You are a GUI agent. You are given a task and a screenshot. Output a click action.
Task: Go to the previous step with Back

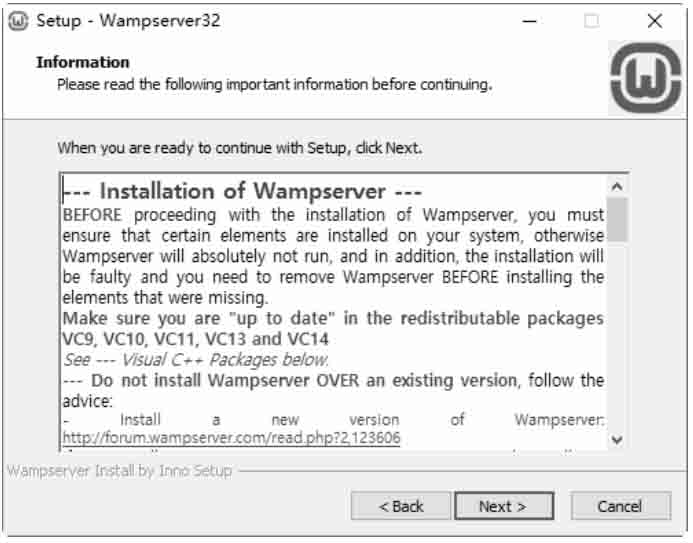[401, 506]
